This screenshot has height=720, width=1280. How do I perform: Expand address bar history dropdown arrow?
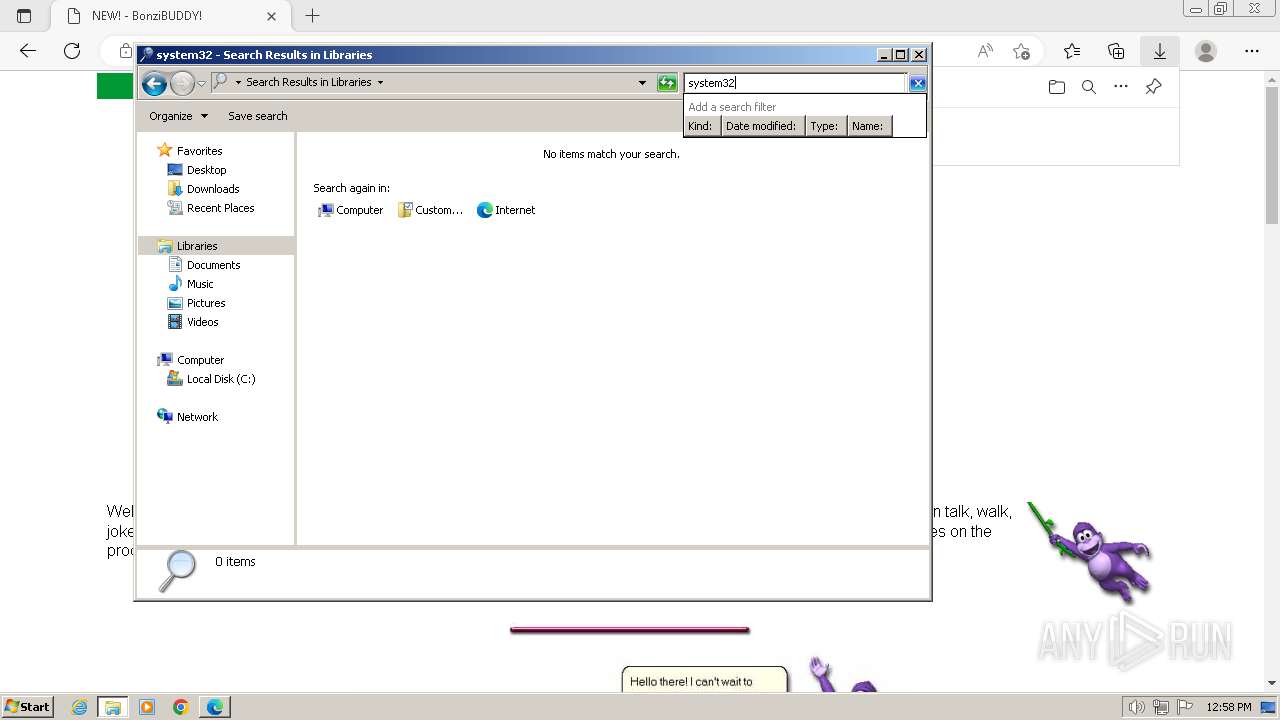tap(642, 83)
